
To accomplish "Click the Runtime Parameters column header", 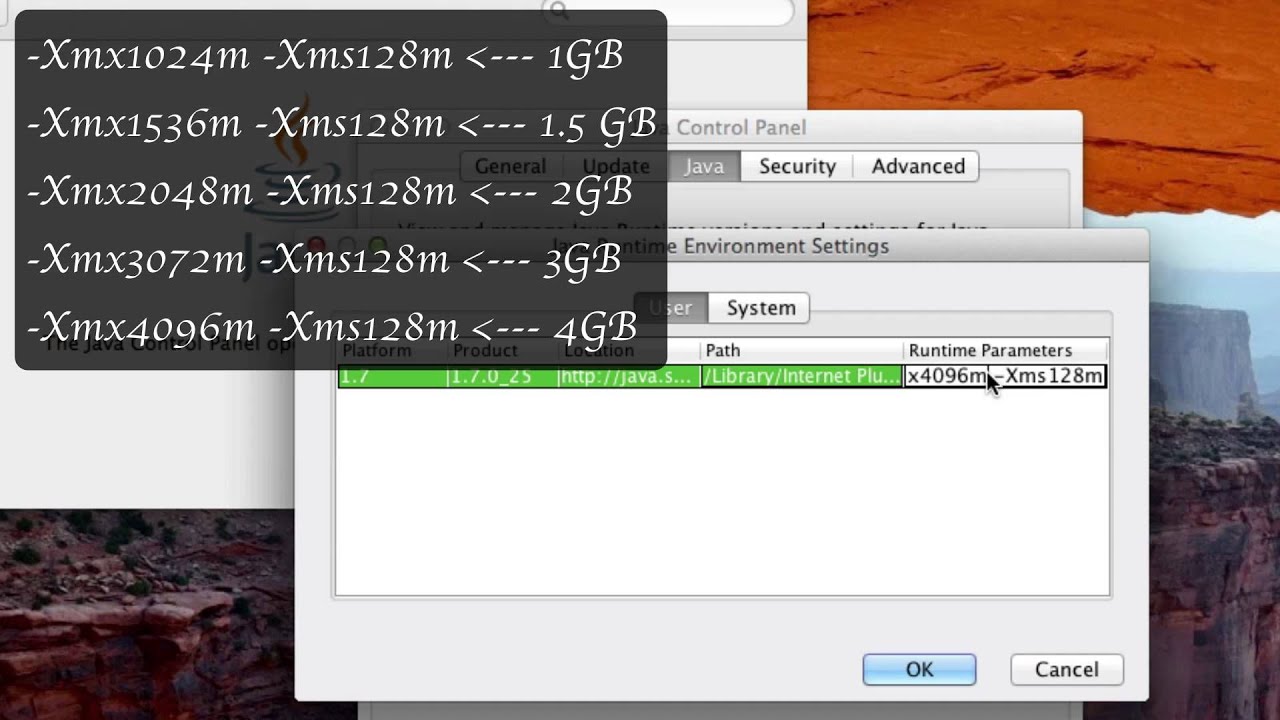I will [1005, 351].
